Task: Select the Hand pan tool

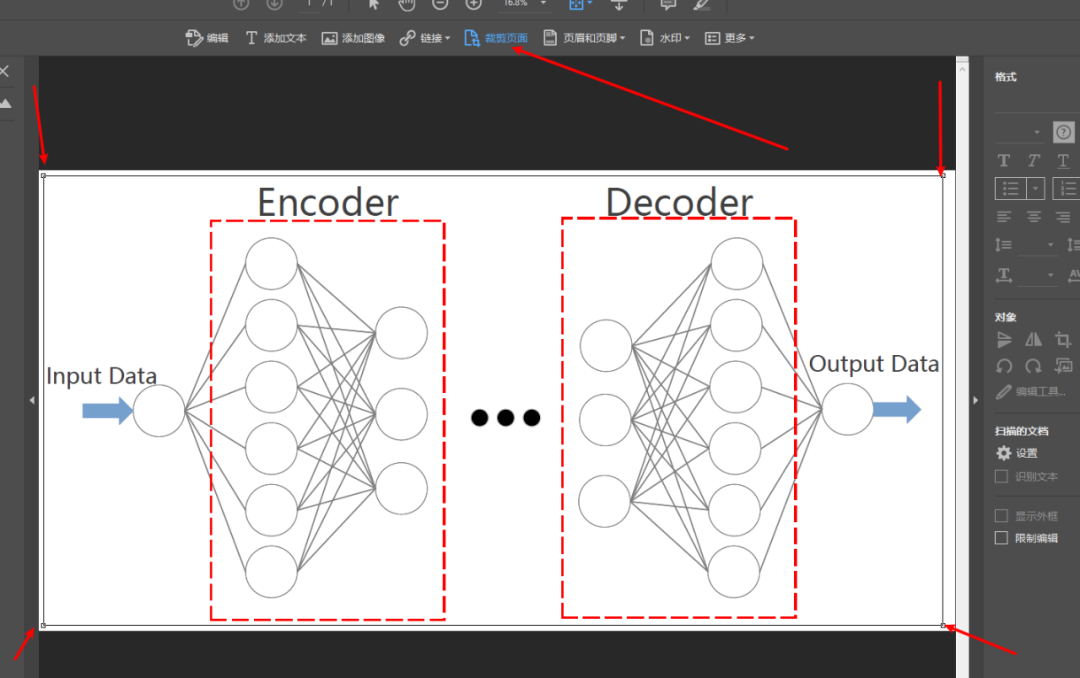Action: (x=406, y=4)
